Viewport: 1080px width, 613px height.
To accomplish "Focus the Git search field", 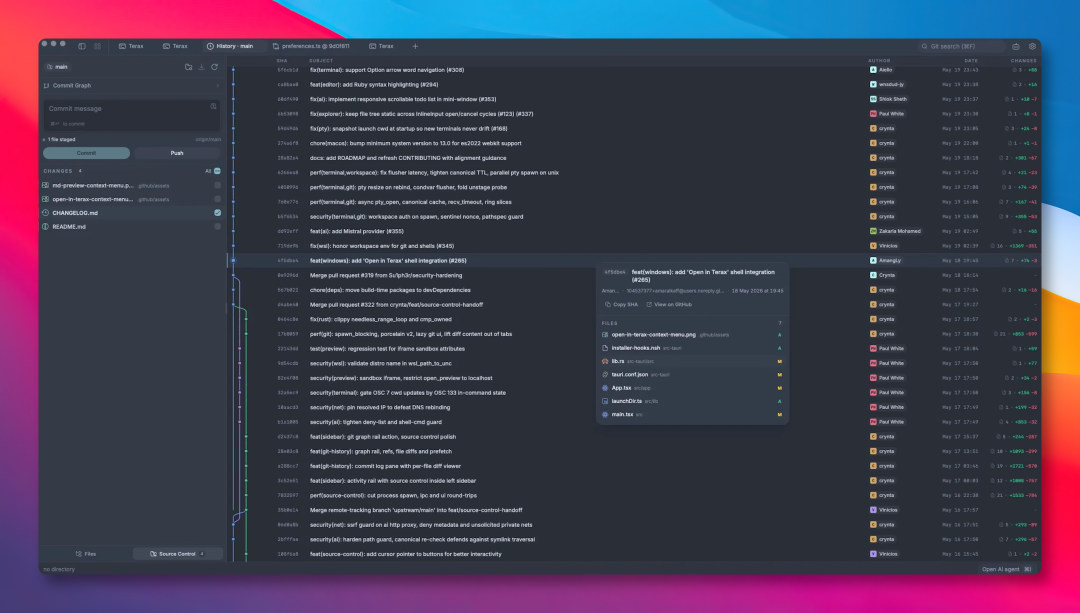I will [962, 46].
